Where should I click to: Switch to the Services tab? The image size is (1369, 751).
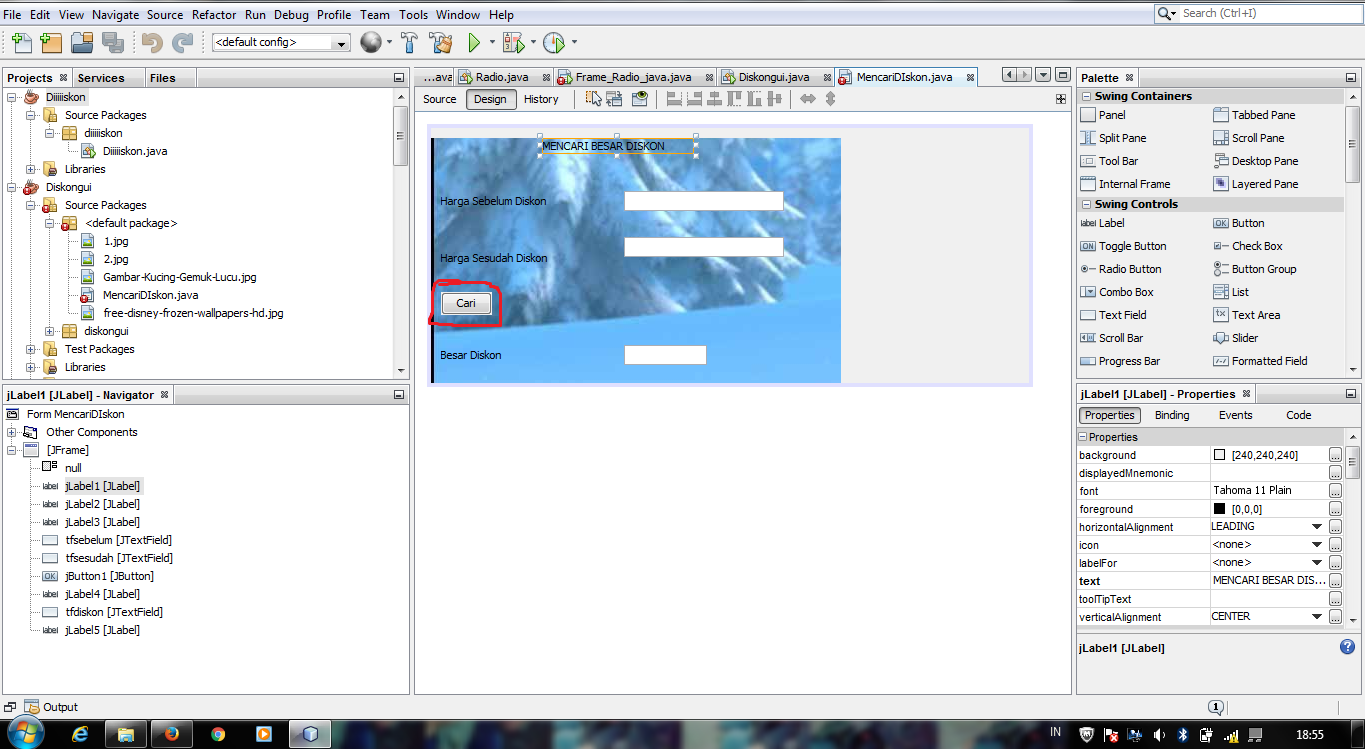click(101, 78)
